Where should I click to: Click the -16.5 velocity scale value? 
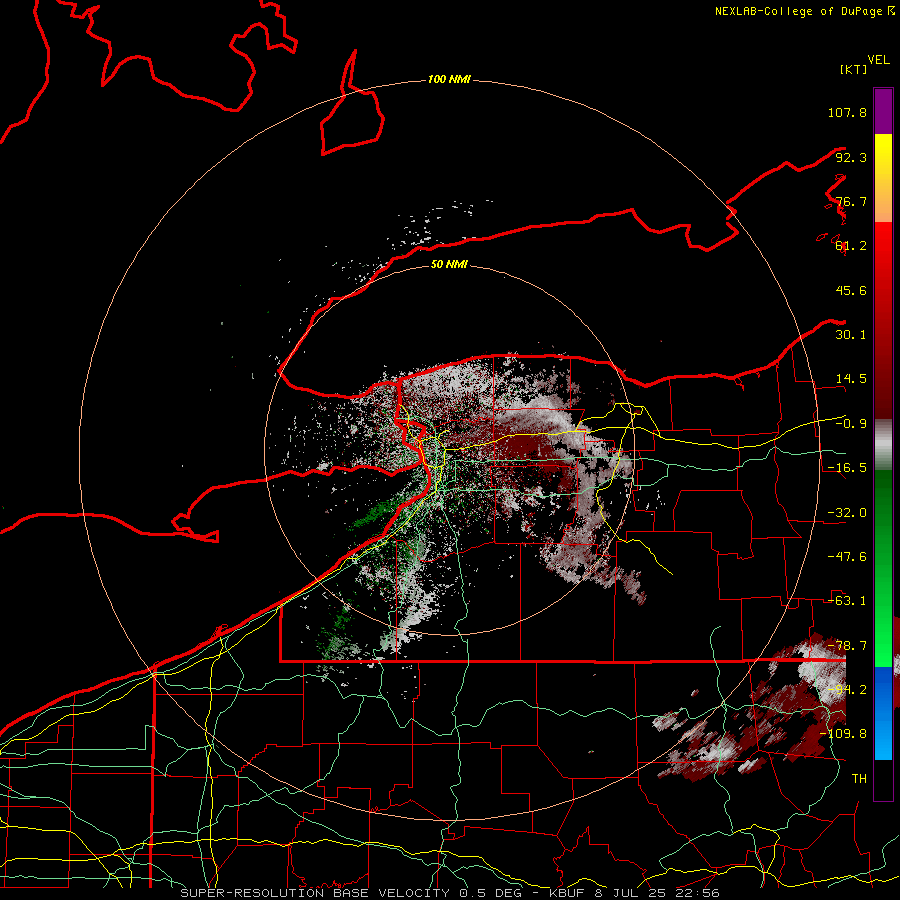(x=847, y=468)
